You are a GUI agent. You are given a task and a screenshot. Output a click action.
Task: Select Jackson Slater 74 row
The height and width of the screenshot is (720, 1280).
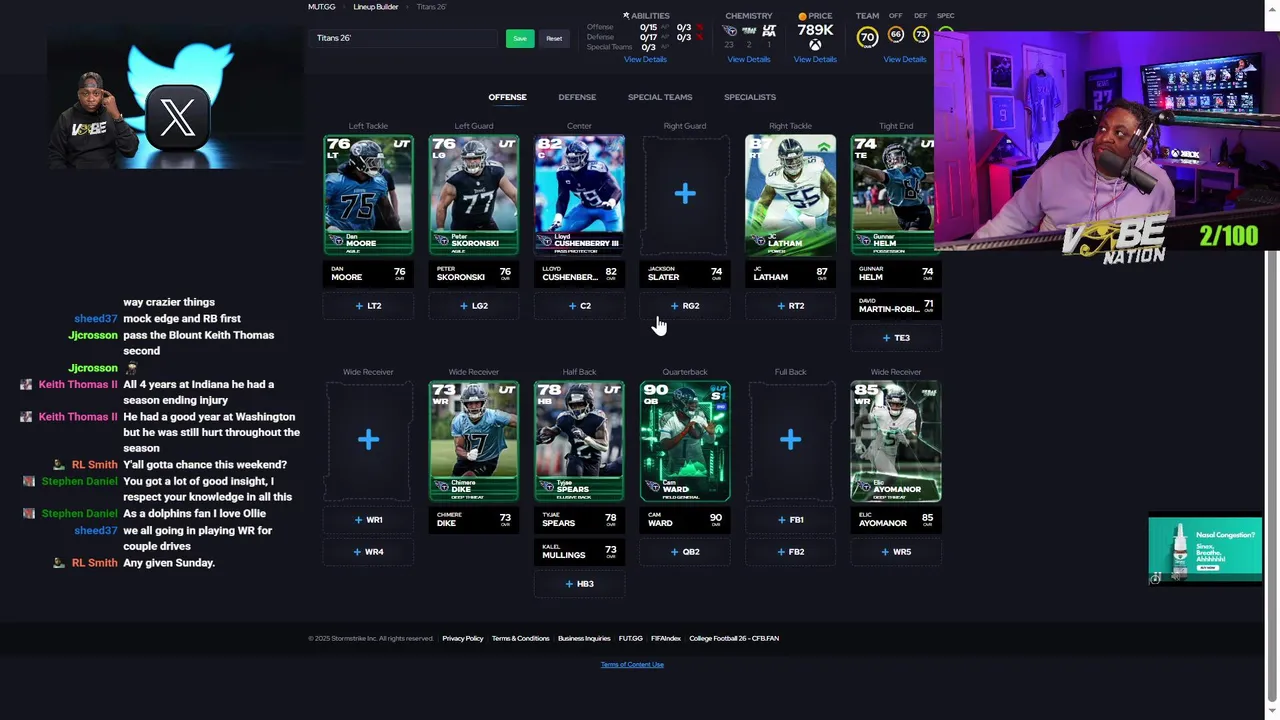pos(685,273)
